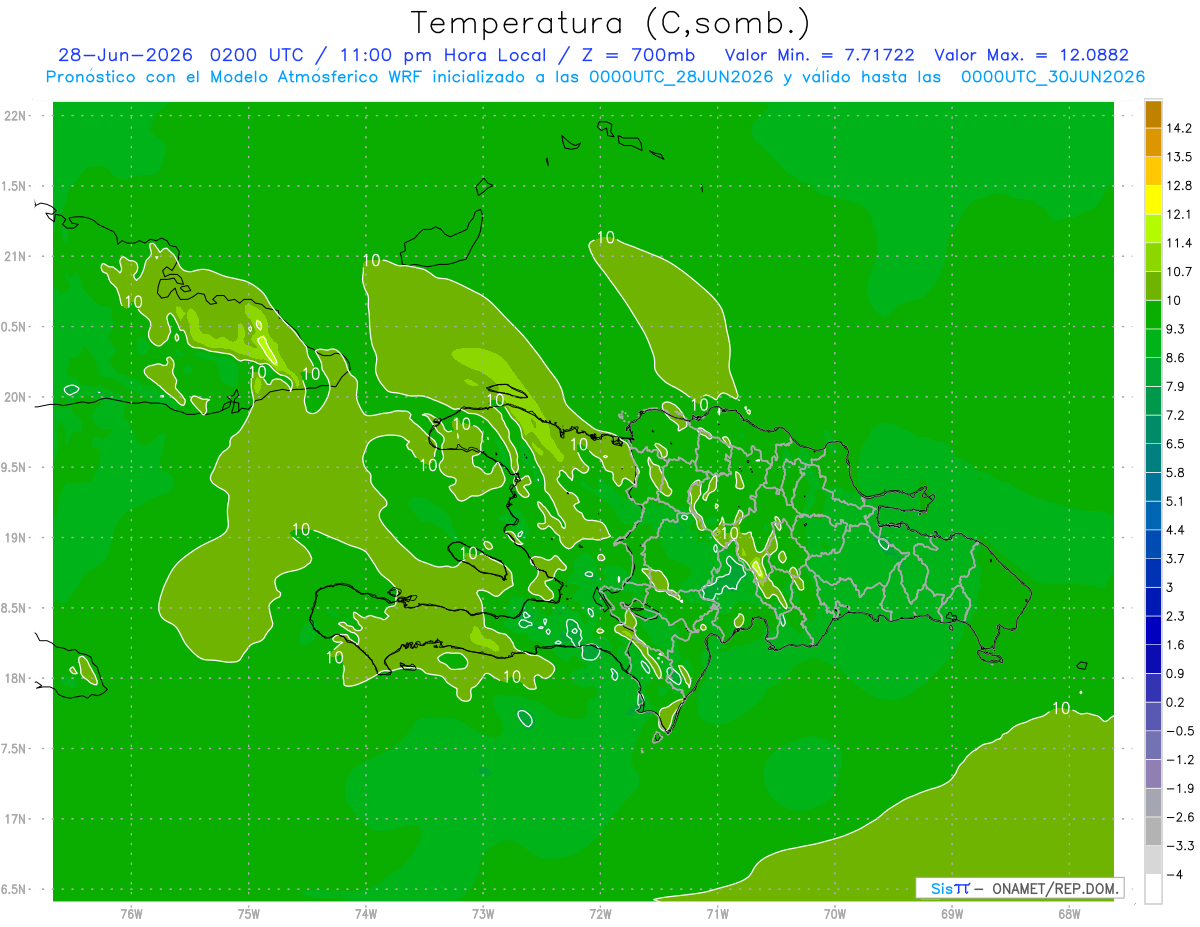Viewport: 1200px width, 927px height.
Task: Click the '9.3' value on the color scale
Action: point(1177,329)
